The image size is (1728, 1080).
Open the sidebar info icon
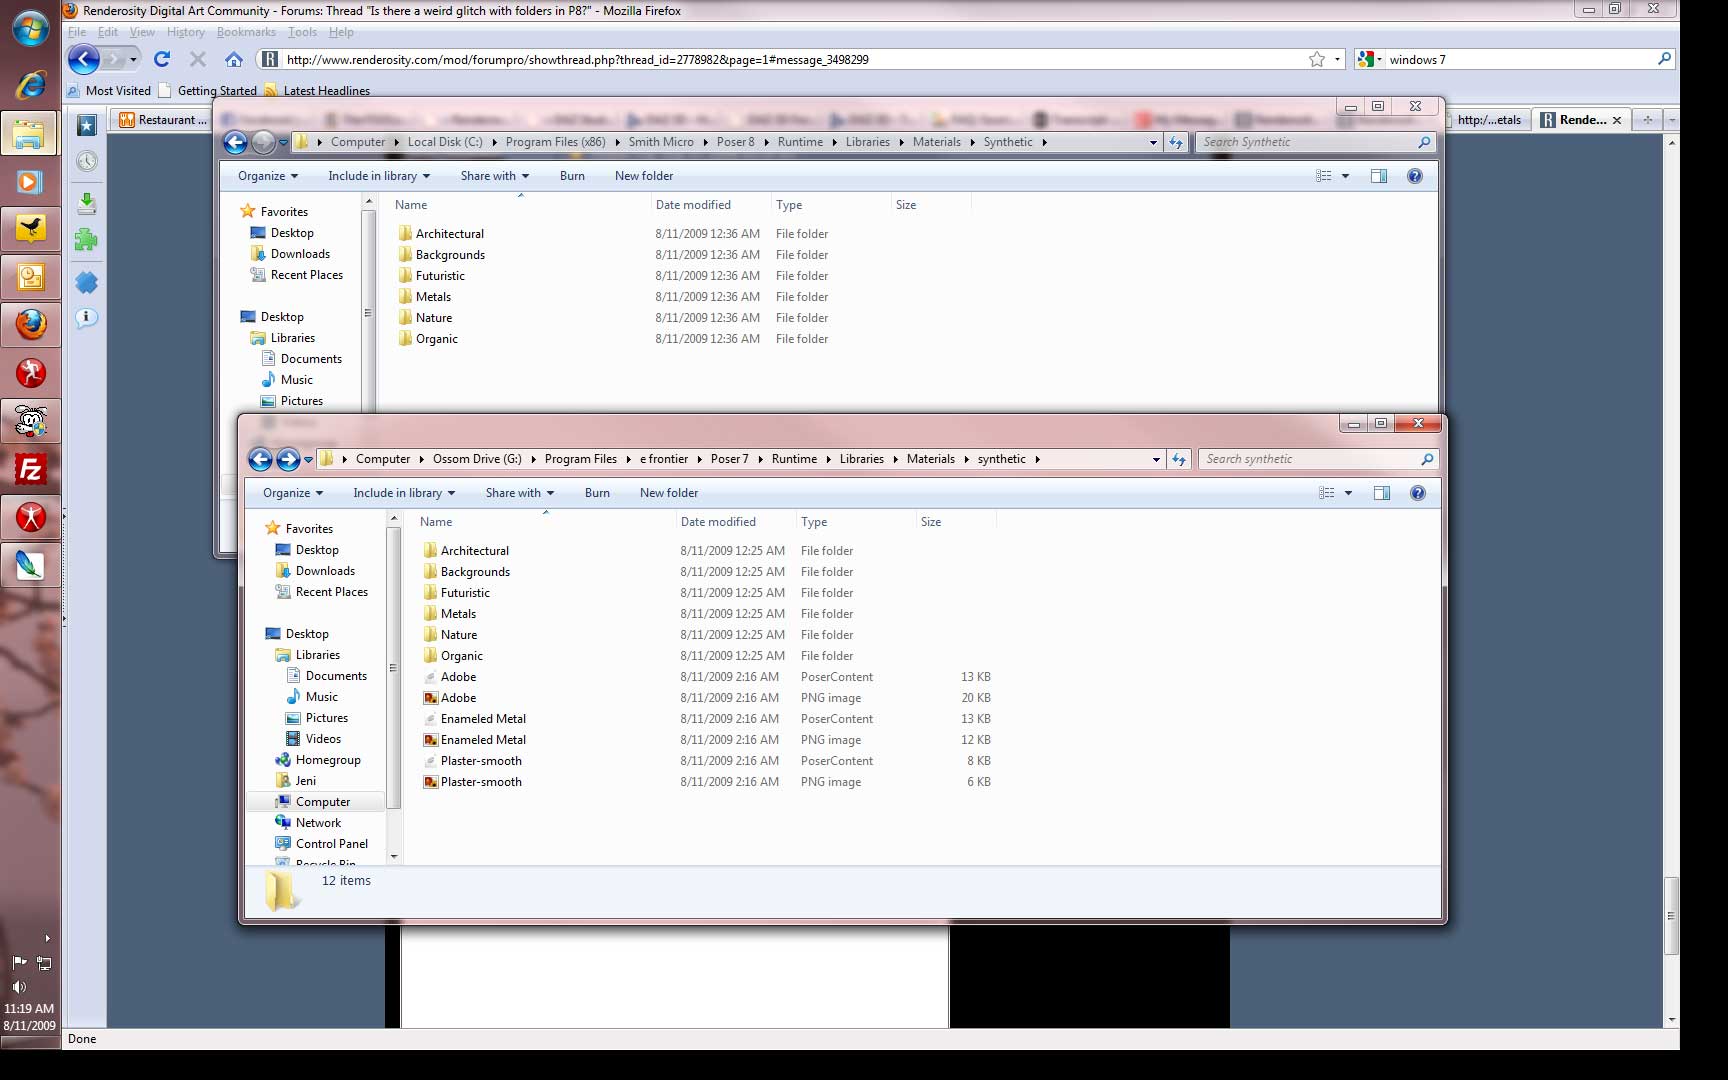pyautogui.click(x=87, y=318)
